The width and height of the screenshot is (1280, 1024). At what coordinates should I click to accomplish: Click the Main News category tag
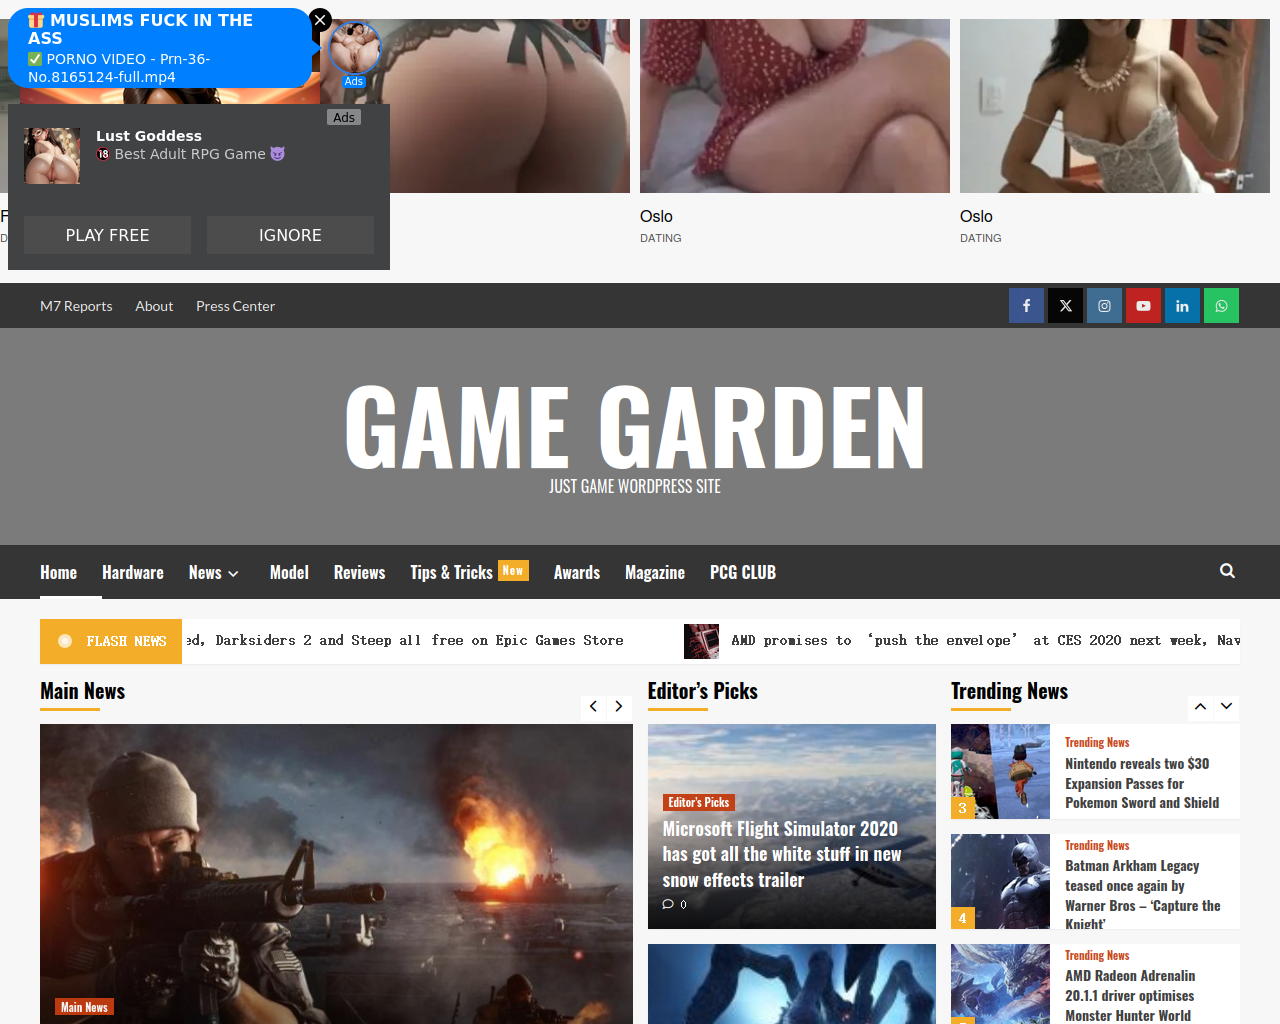tap(84, 1007)
